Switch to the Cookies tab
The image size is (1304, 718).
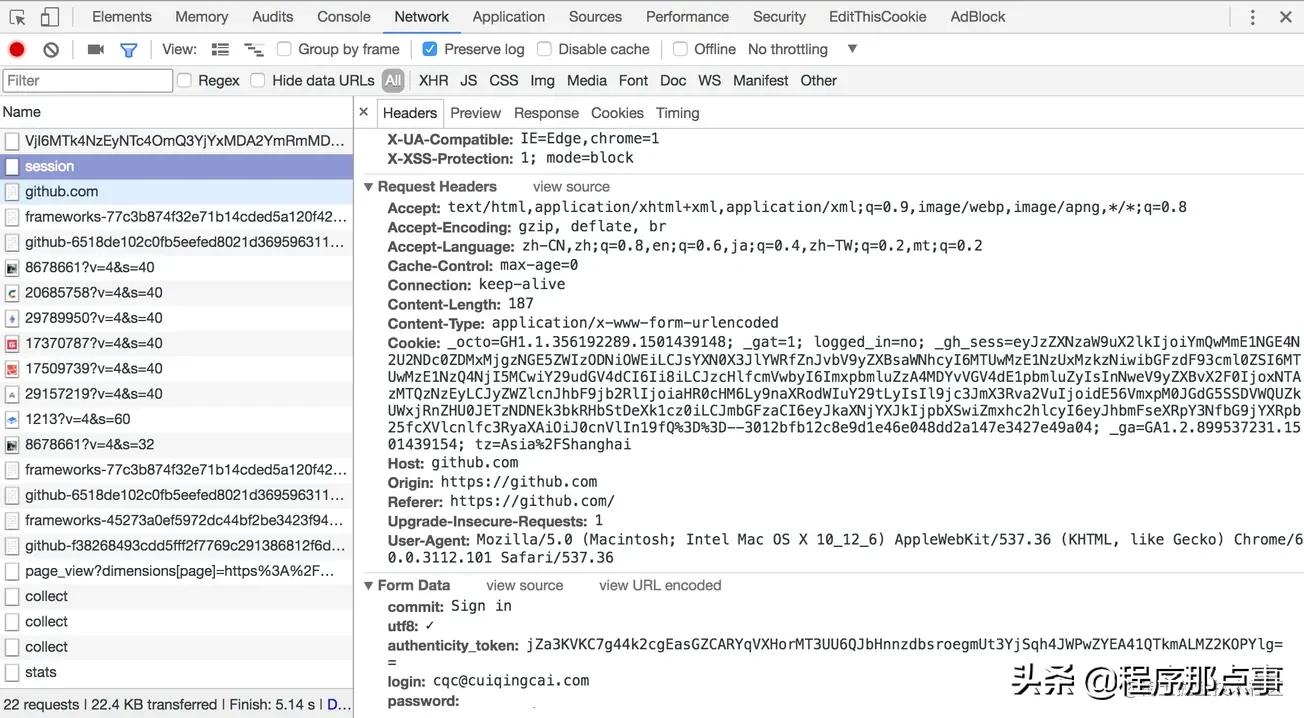617,113
